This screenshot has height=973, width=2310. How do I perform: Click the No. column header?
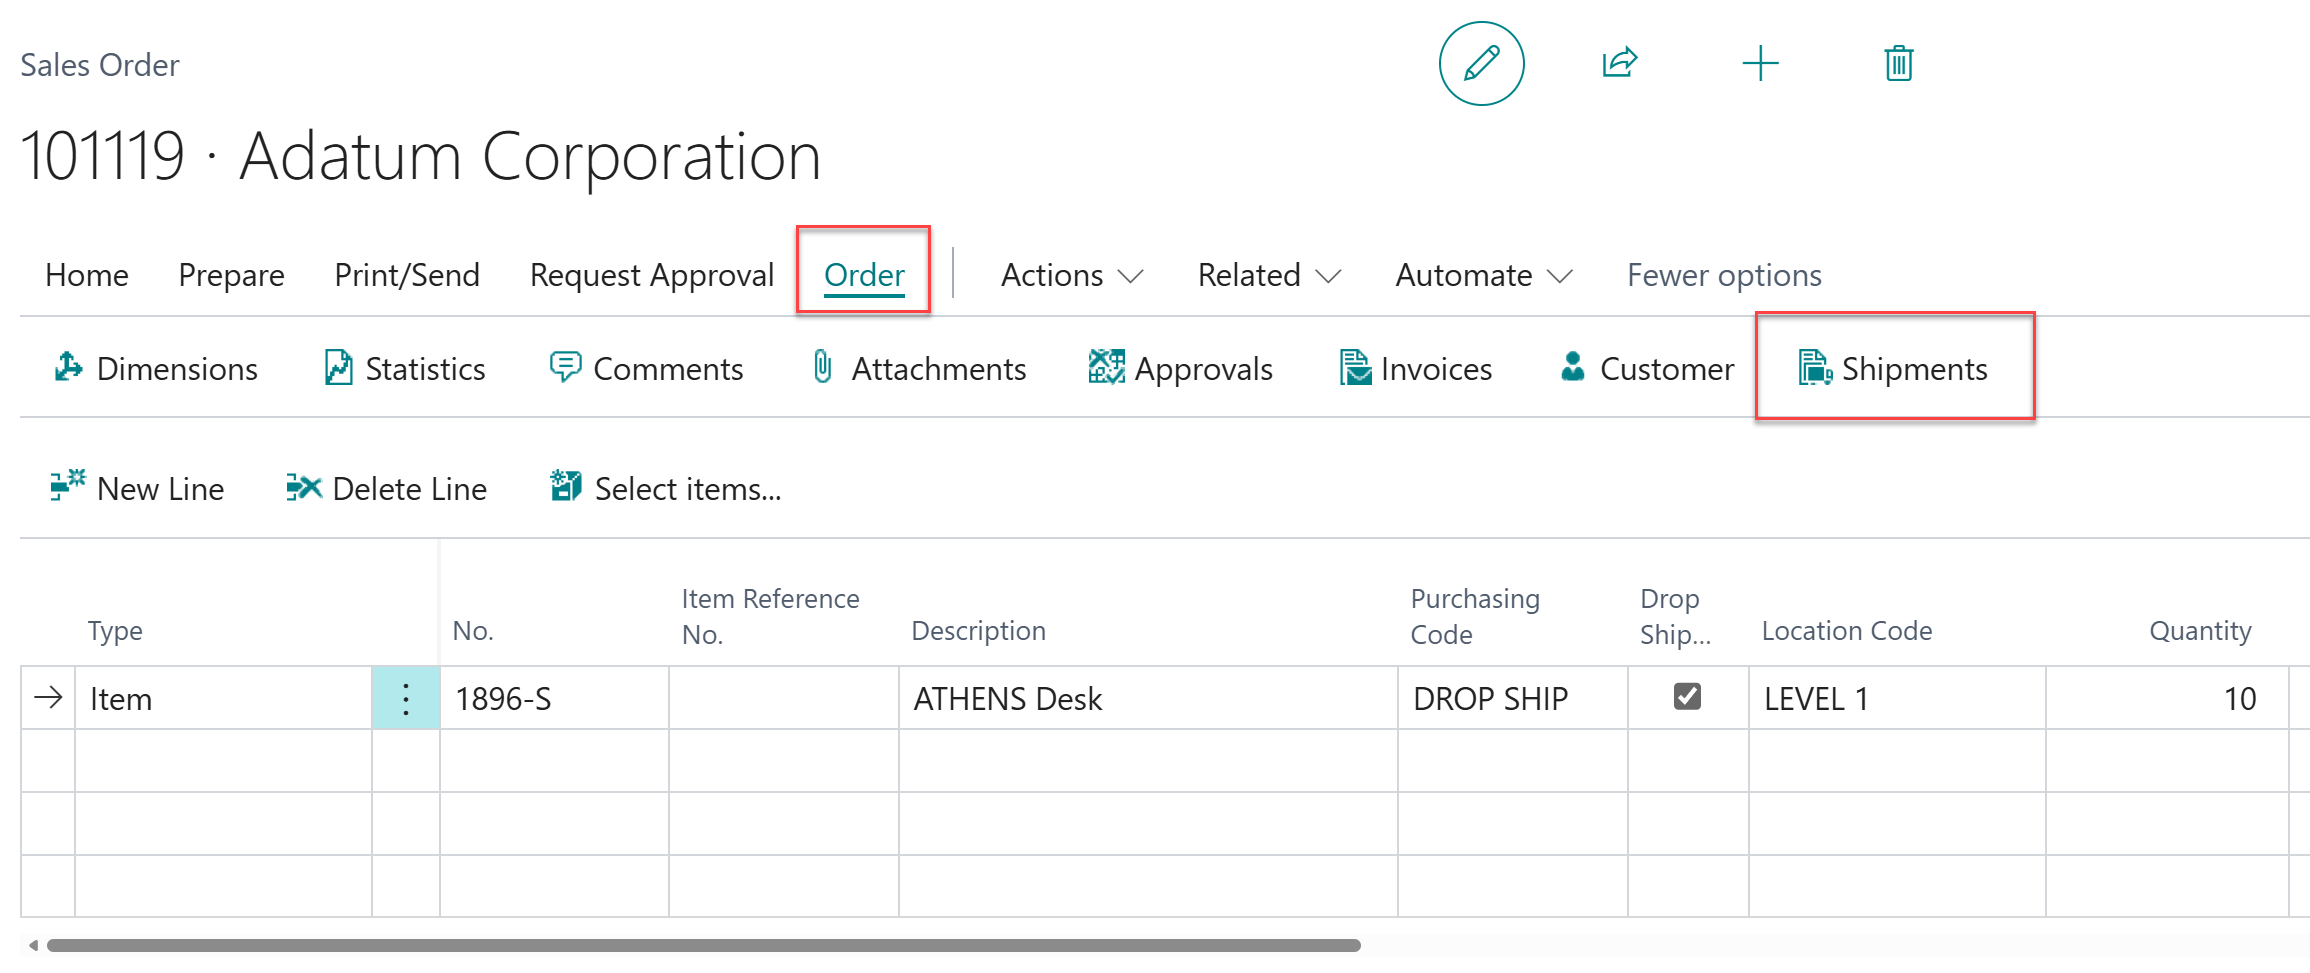(x=472, y=631)
